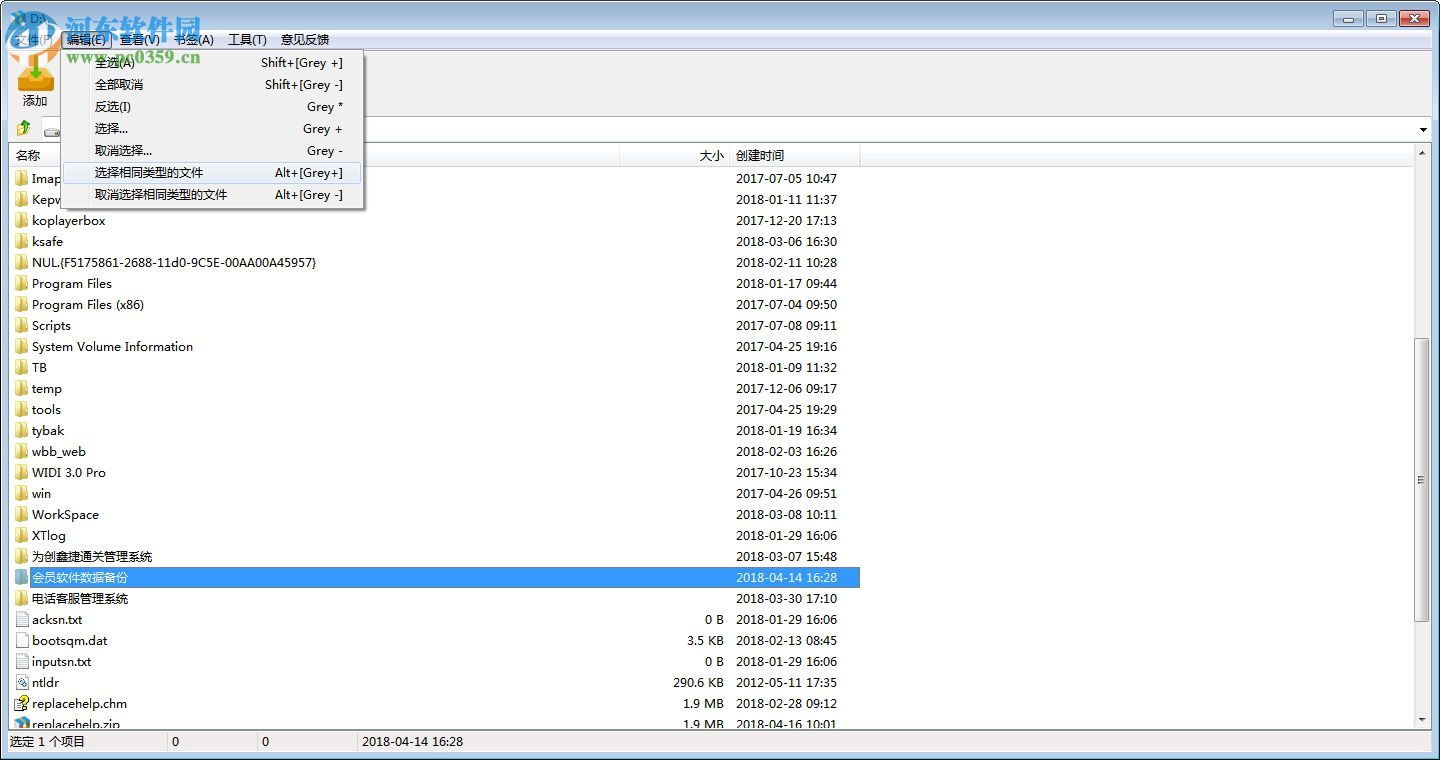This screenshot has width=1440, height=760.
Task: Select the replacehelp.chm help file icon
Action: (x=22, y=703)
